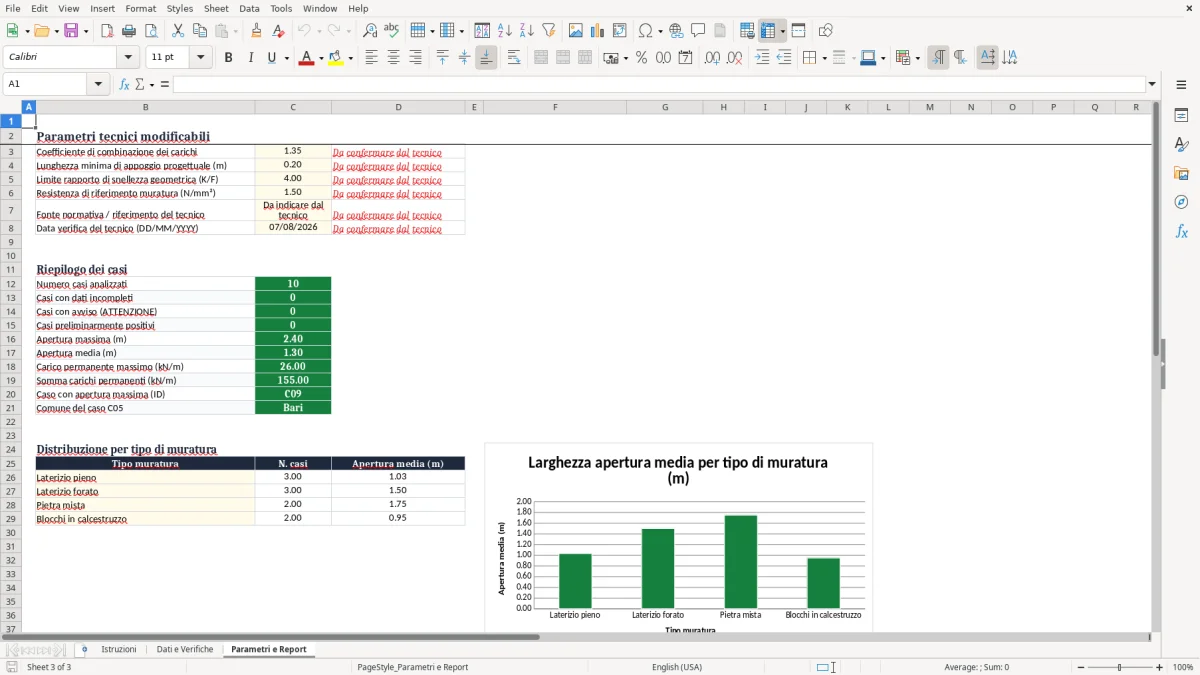Export directly as PDF
This screenshot has height=675, width=1200.
[106, 31]
